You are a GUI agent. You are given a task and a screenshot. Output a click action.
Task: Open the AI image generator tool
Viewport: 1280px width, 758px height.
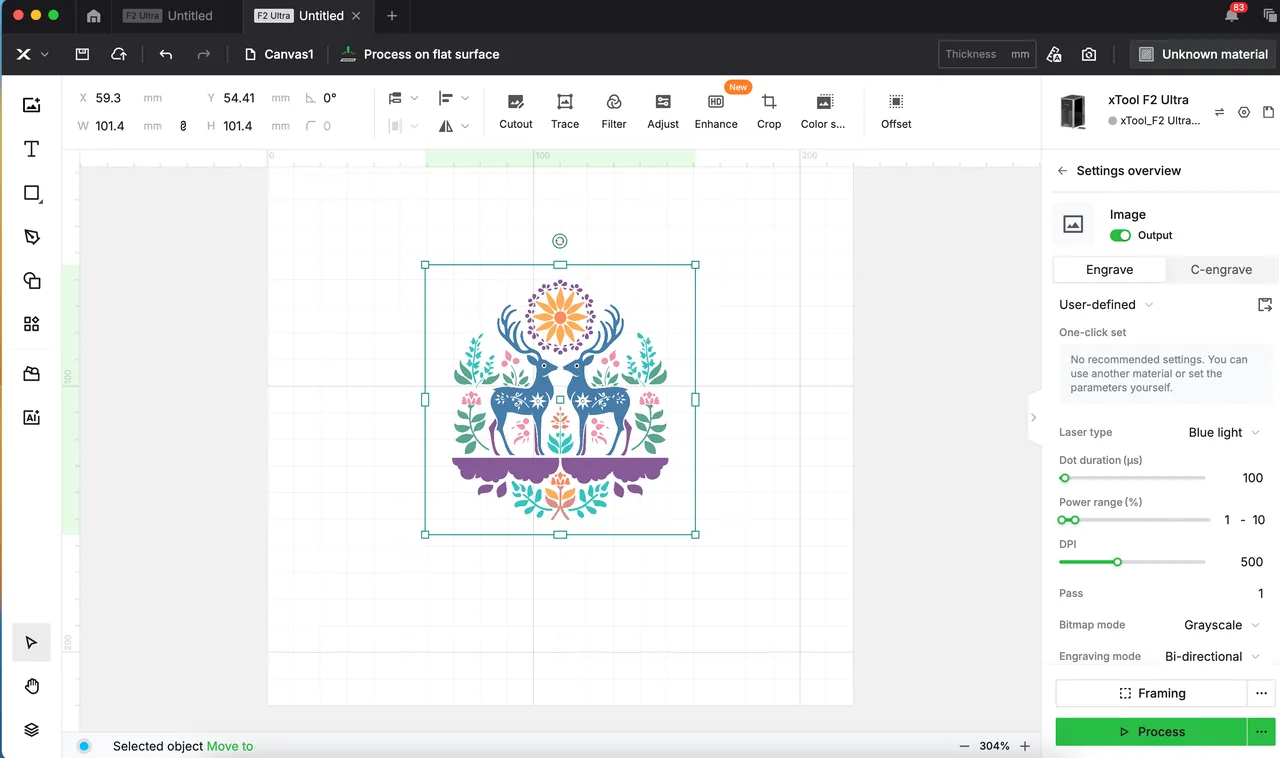tap(31, 418)
